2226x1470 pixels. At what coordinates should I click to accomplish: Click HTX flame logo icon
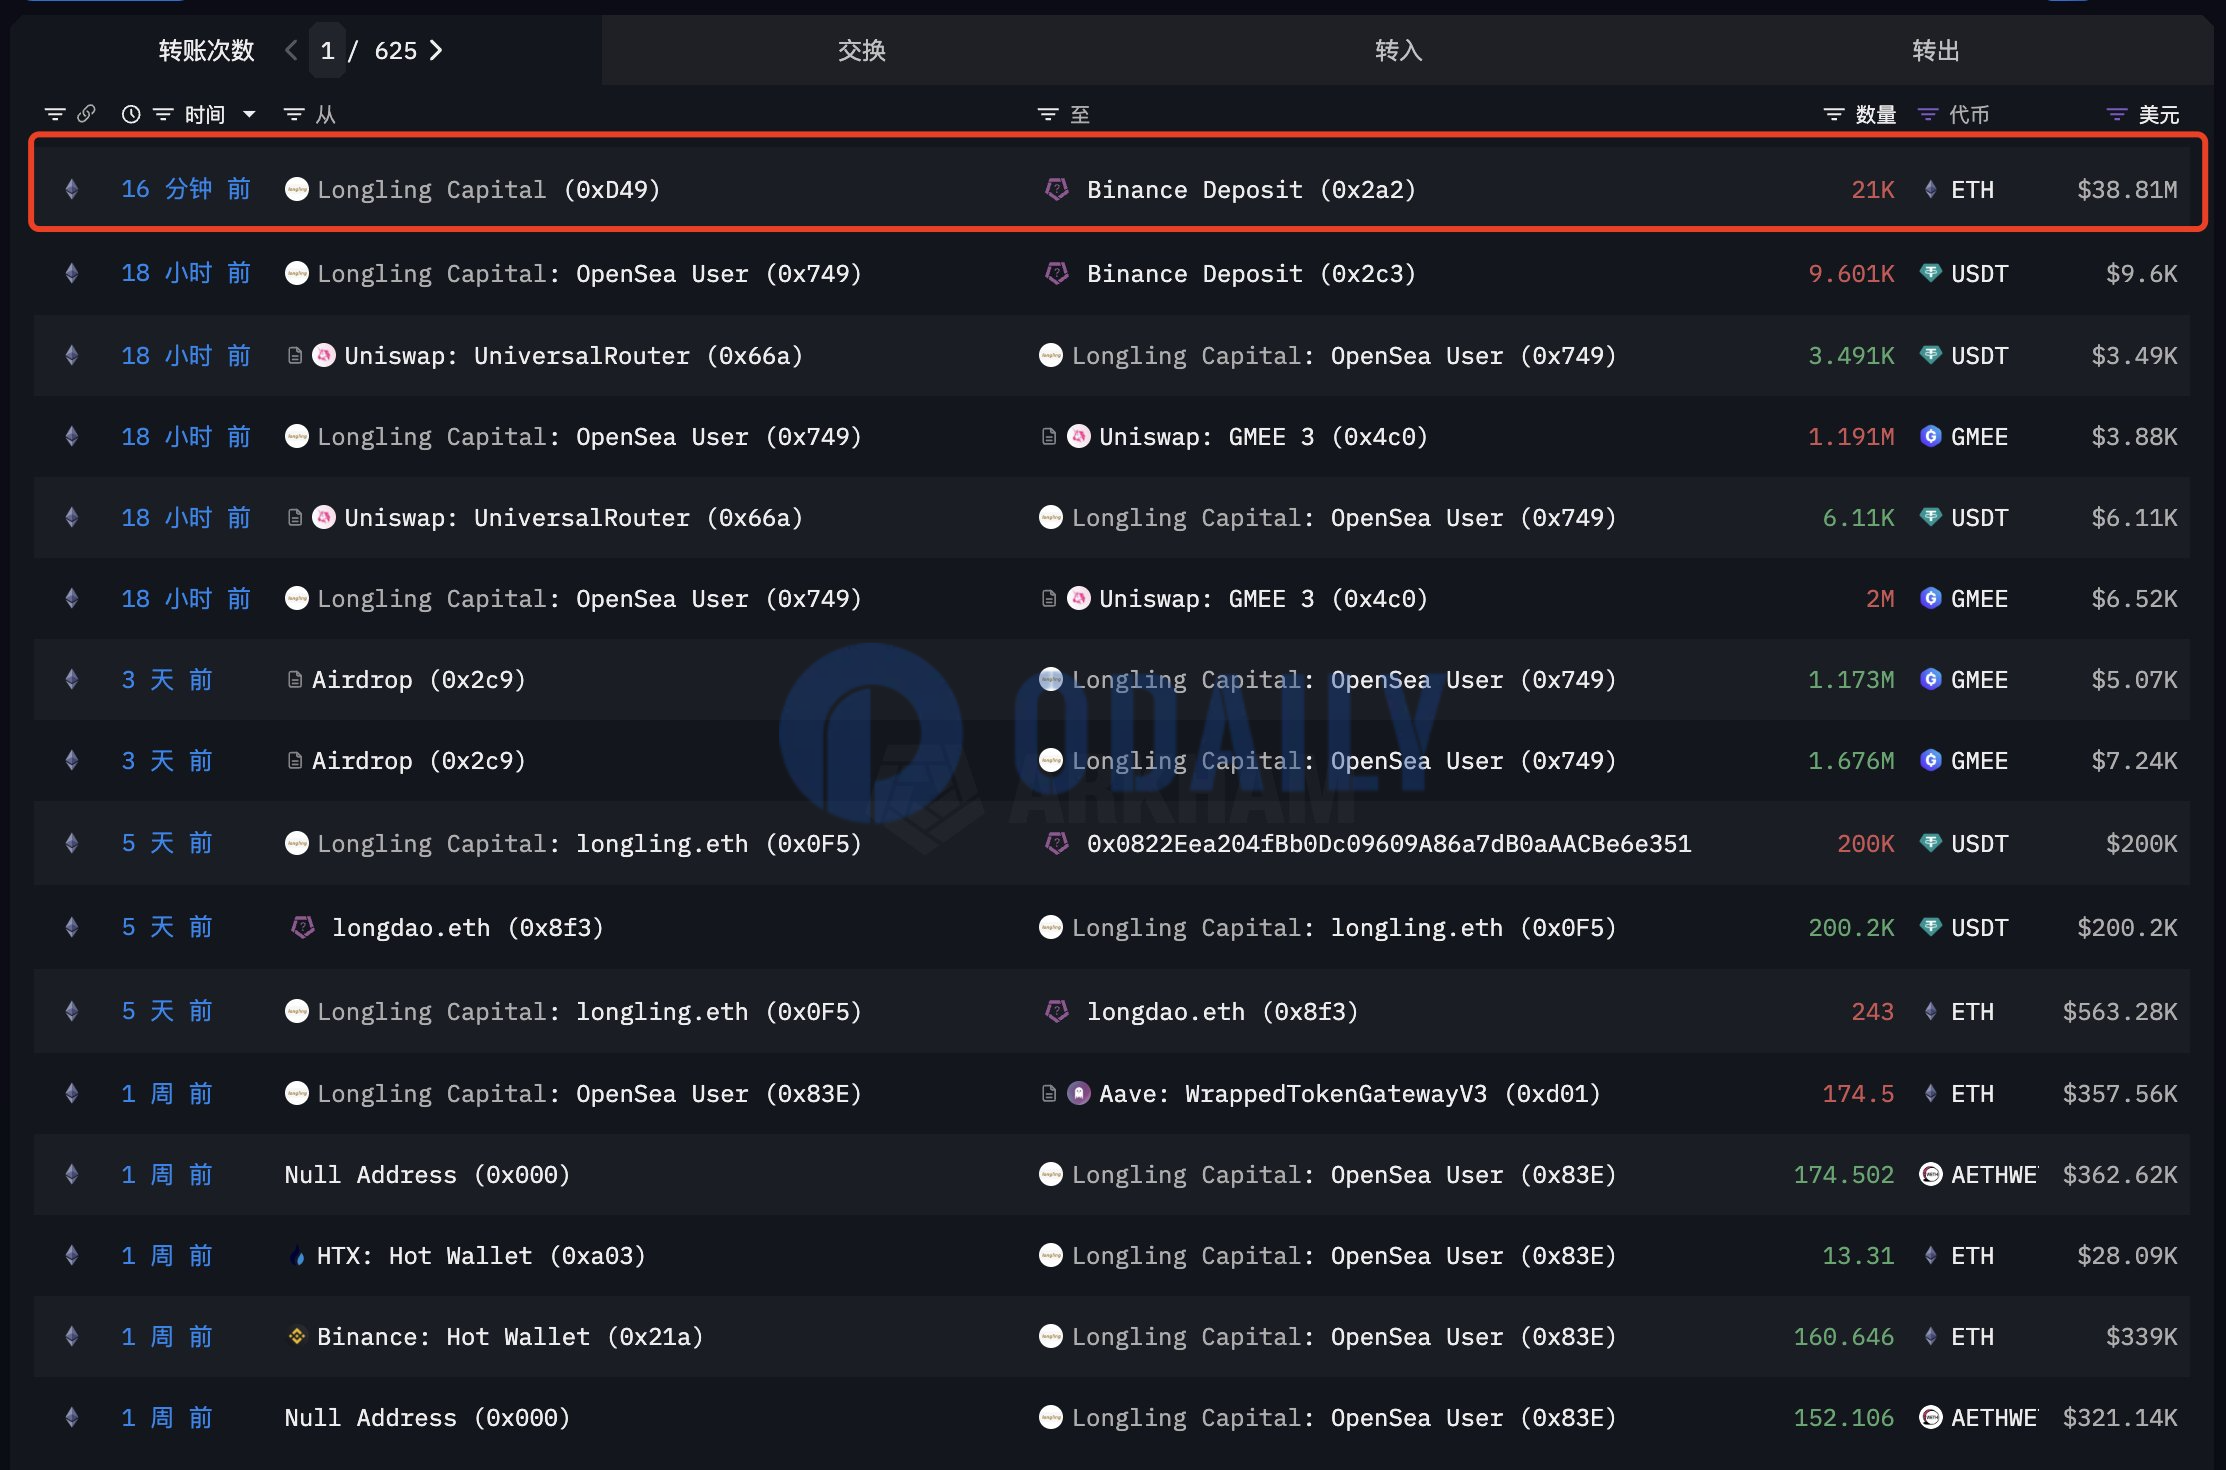click(x=297, y=1256)
